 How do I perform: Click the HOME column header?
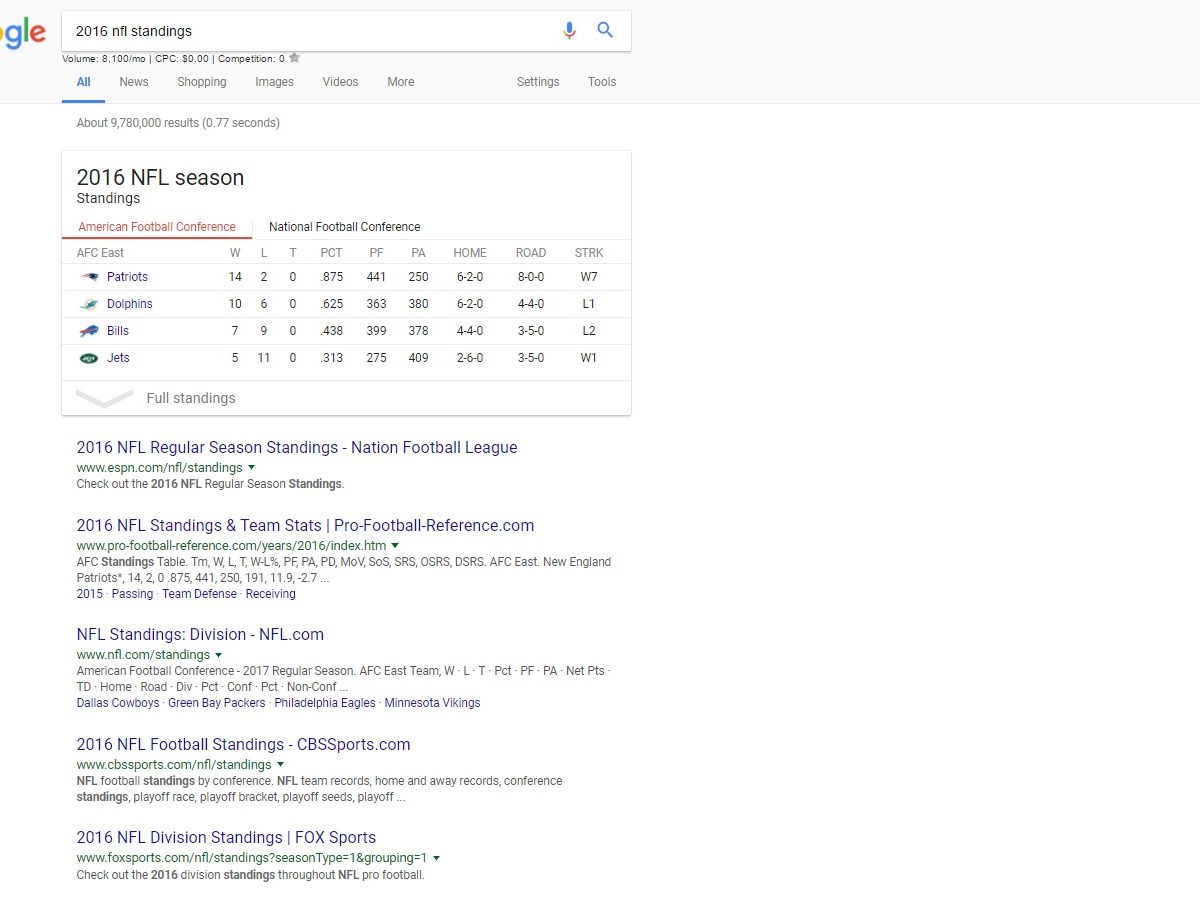coord(470,253)
